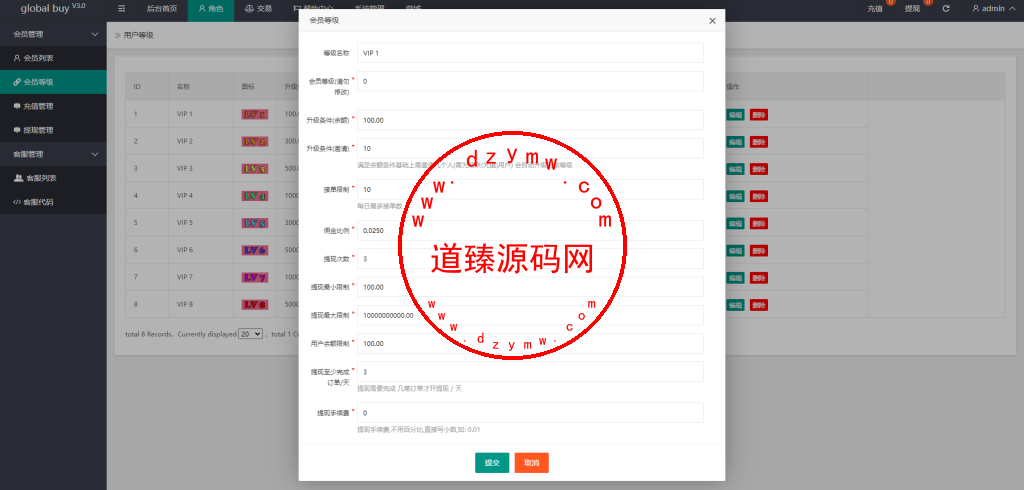Click 删除 in the VIP 7 row
Image resolution: width=1024 pixels, height=490 pixels.
click(758, 278)
